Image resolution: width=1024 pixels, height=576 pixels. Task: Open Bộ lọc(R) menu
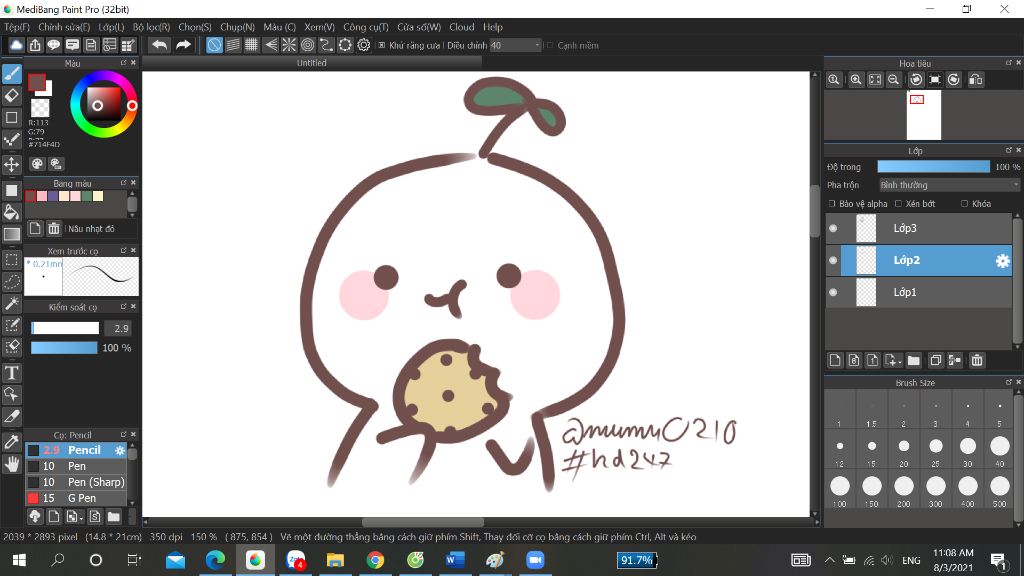click(x=152, y=27)
